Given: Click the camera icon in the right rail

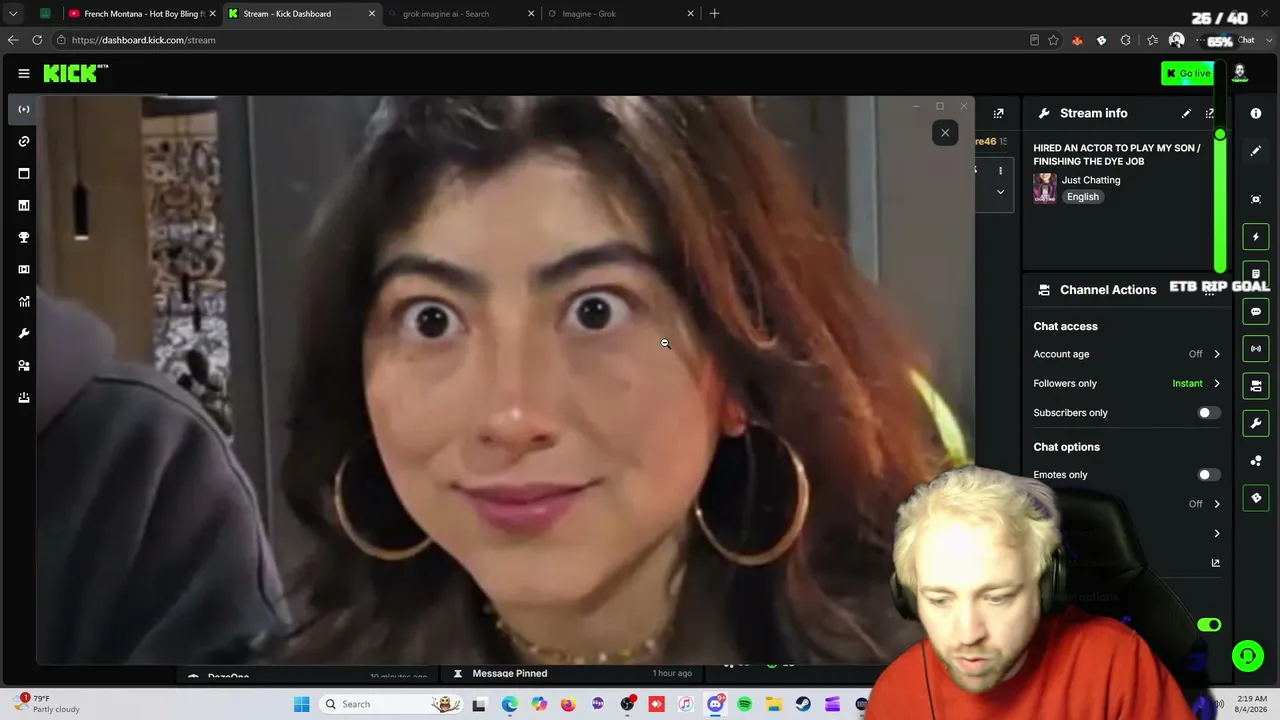Looking at the screenshot, I should coord(1256,385).
